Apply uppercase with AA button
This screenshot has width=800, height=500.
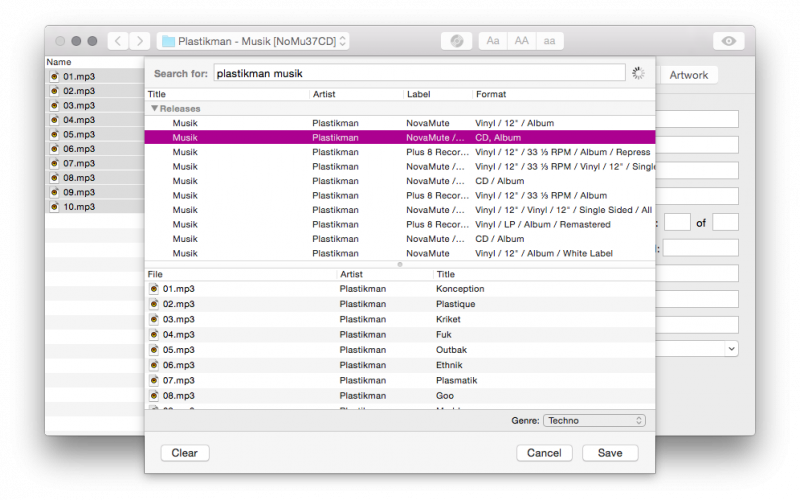click(x=521, y=41)
